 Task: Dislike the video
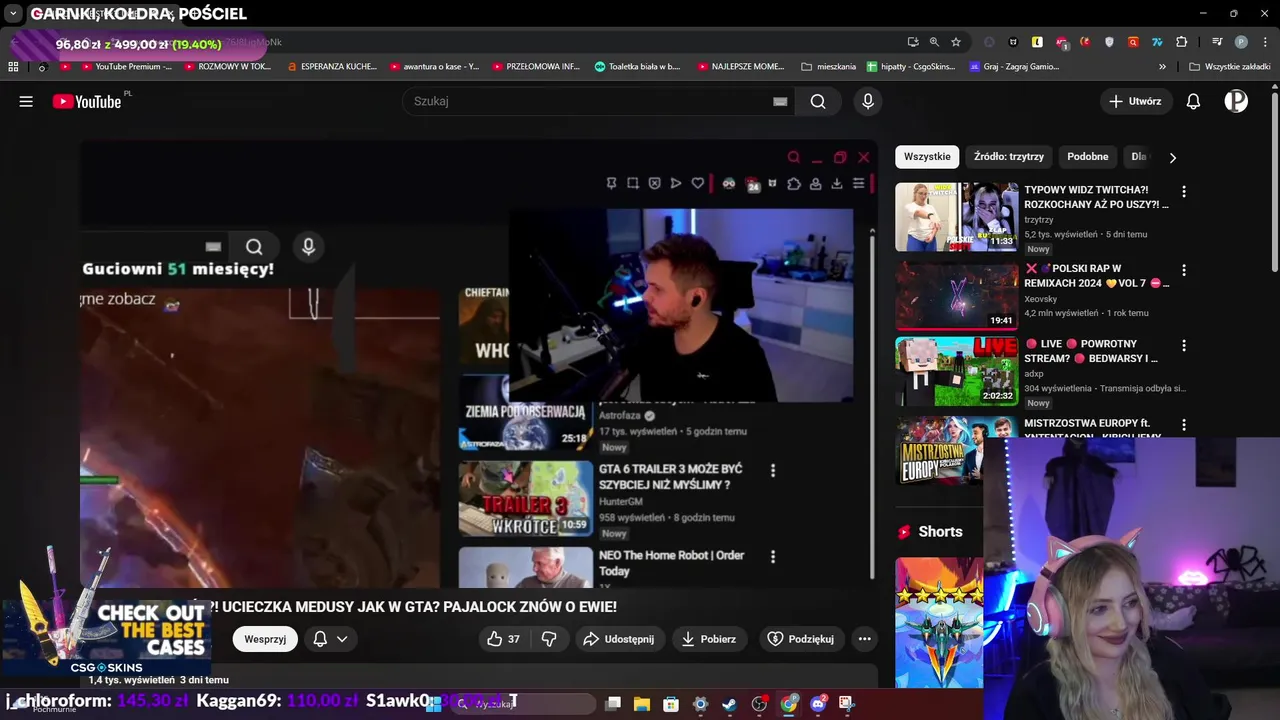pyautogui.click(x=549, y=639)
